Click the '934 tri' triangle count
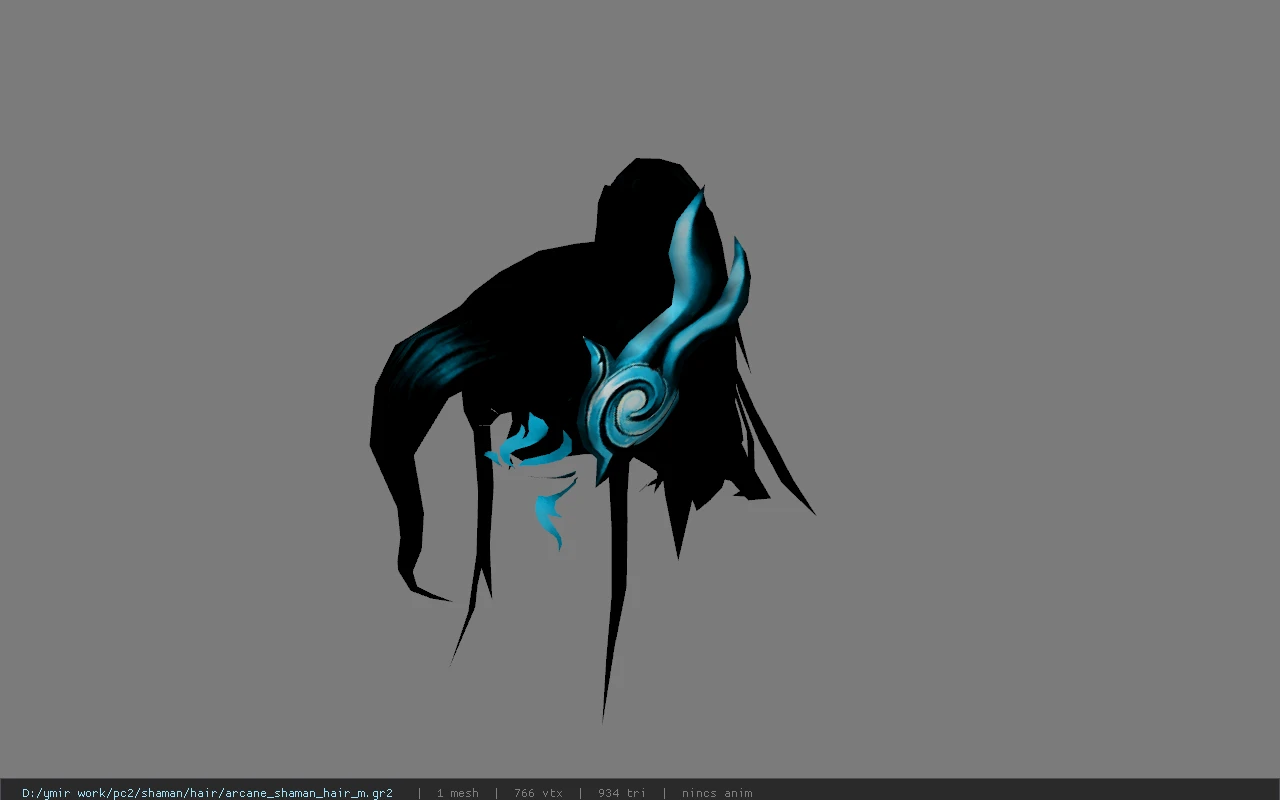 pos(622,793)
